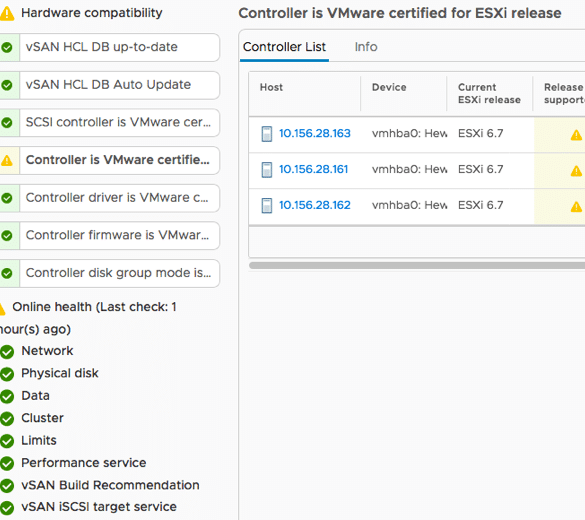Click green check icon for Controller disk group mode
Image resolution: width=585 pixels, height=520 pixels.
click(7, 273)
